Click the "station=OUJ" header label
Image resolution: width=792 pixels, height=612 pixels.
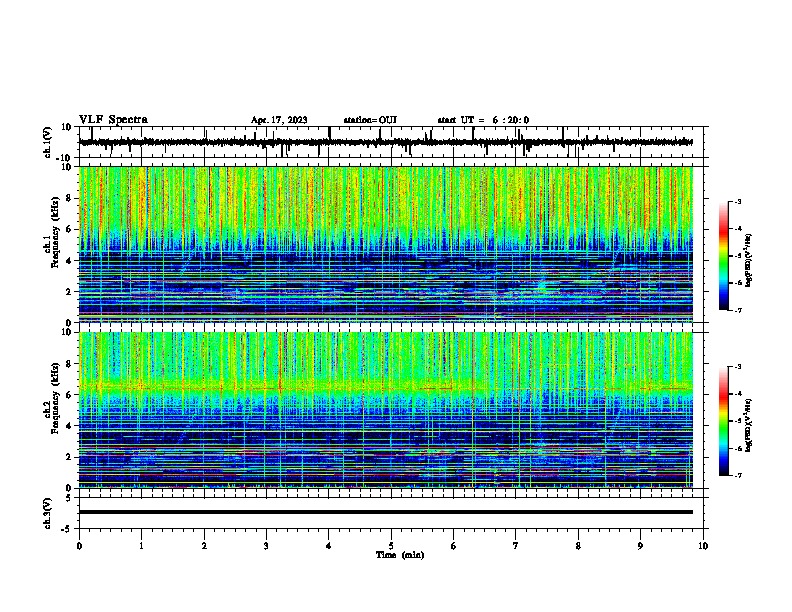[x=370, y=120]
